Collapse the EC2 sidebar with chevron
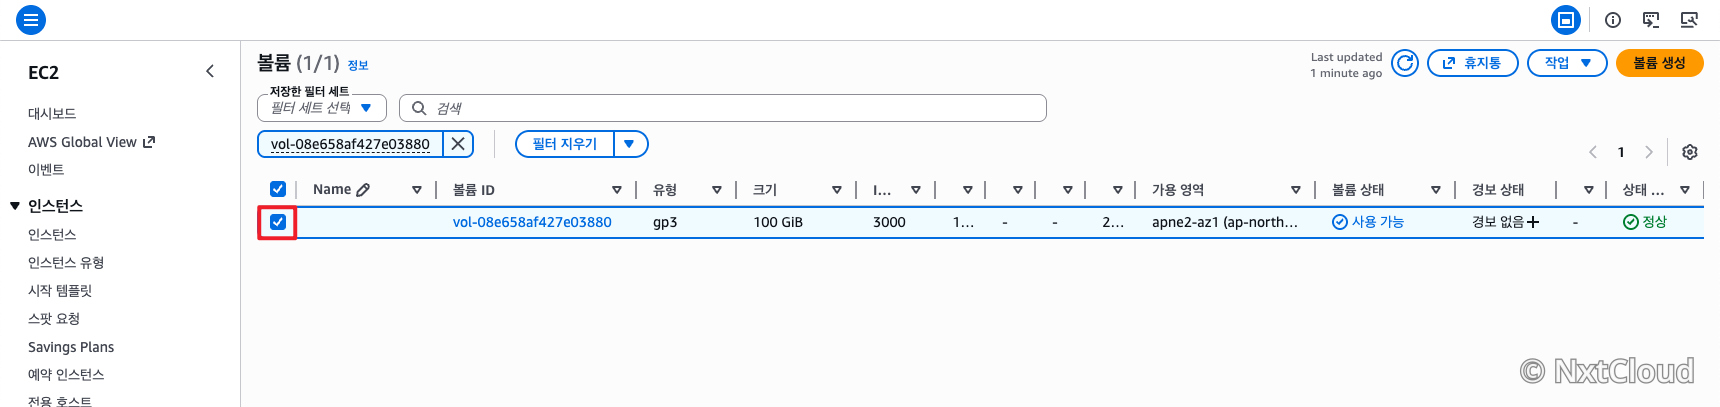Screen dimensions: 1720x407 [210, 71]
